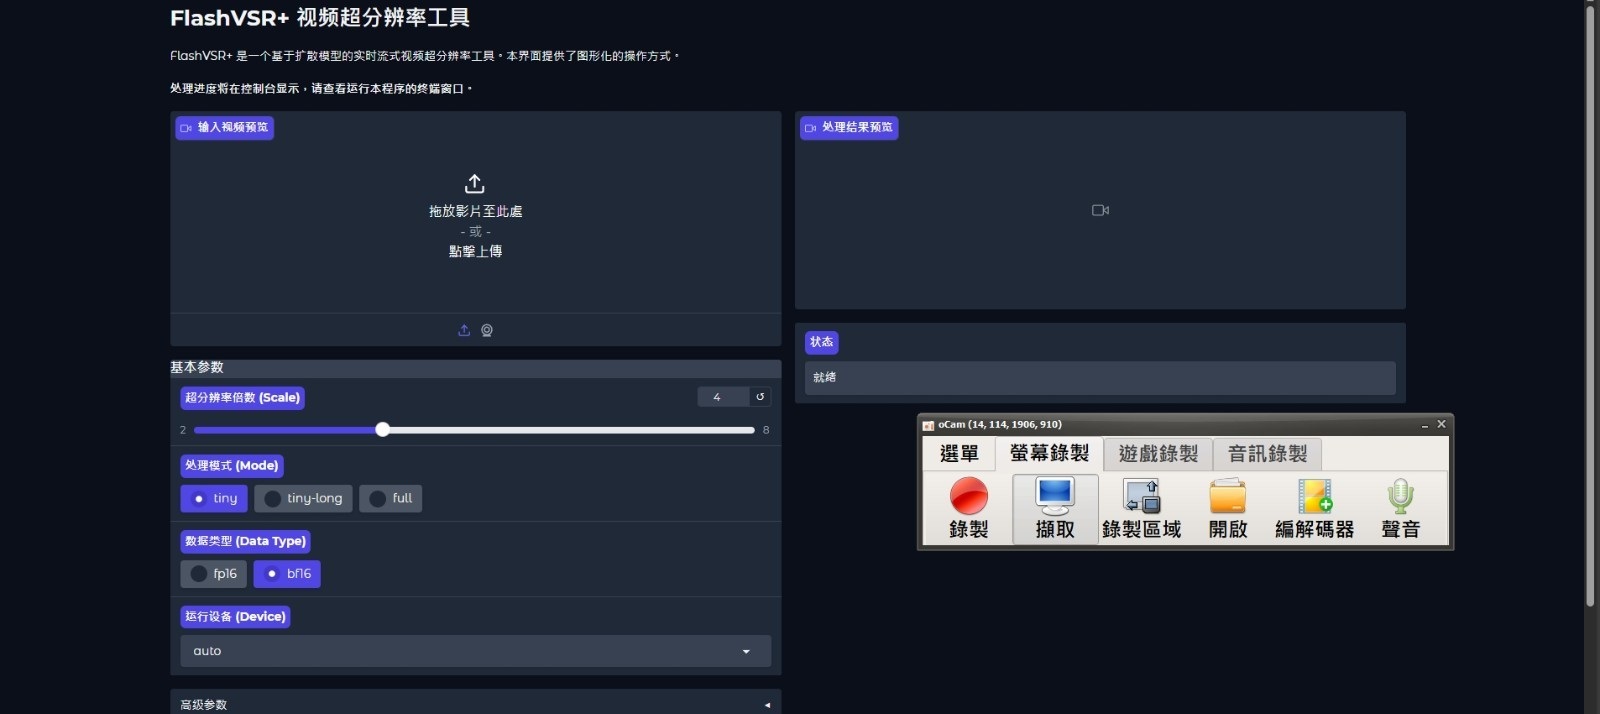The image size is (1600, 714).
Task: Click the 聲音 microphone icon
Action: click(x=1400, y=497)
